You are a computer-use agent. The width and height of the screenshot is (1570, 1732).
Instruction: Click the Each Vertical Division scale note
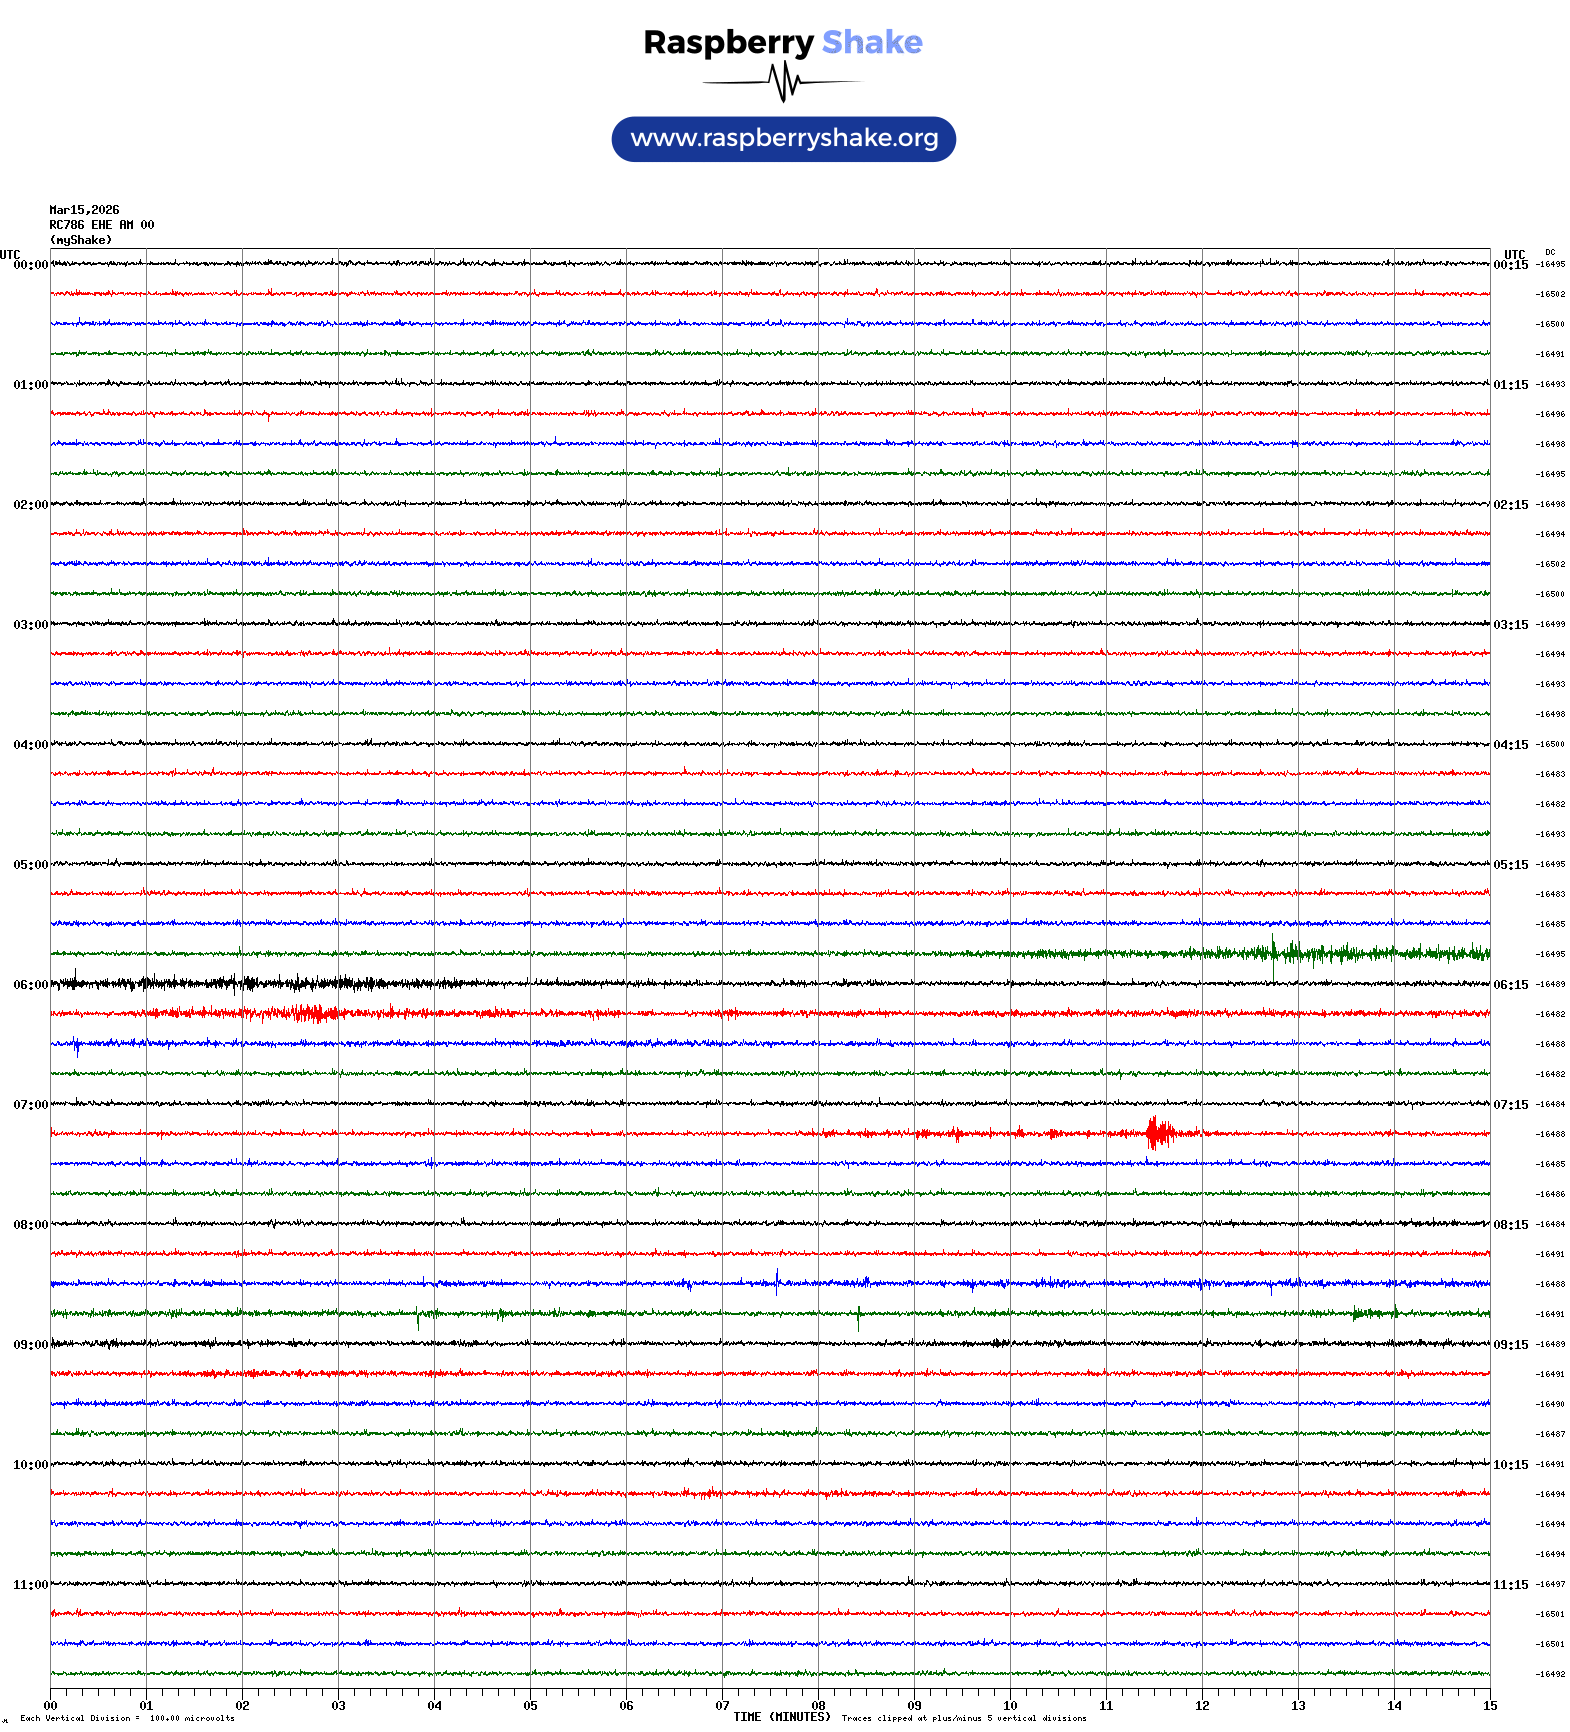[127, 1718]
